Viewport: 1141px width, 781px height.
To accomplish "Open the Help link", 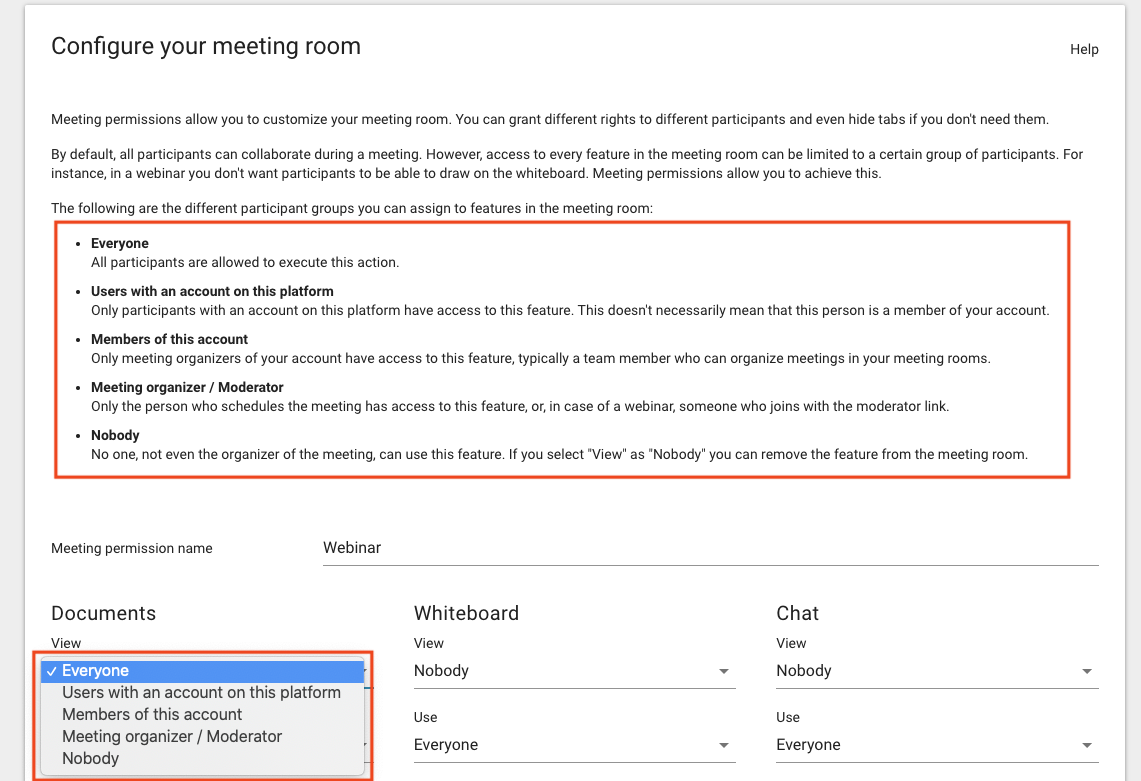I will (1084, 49).
